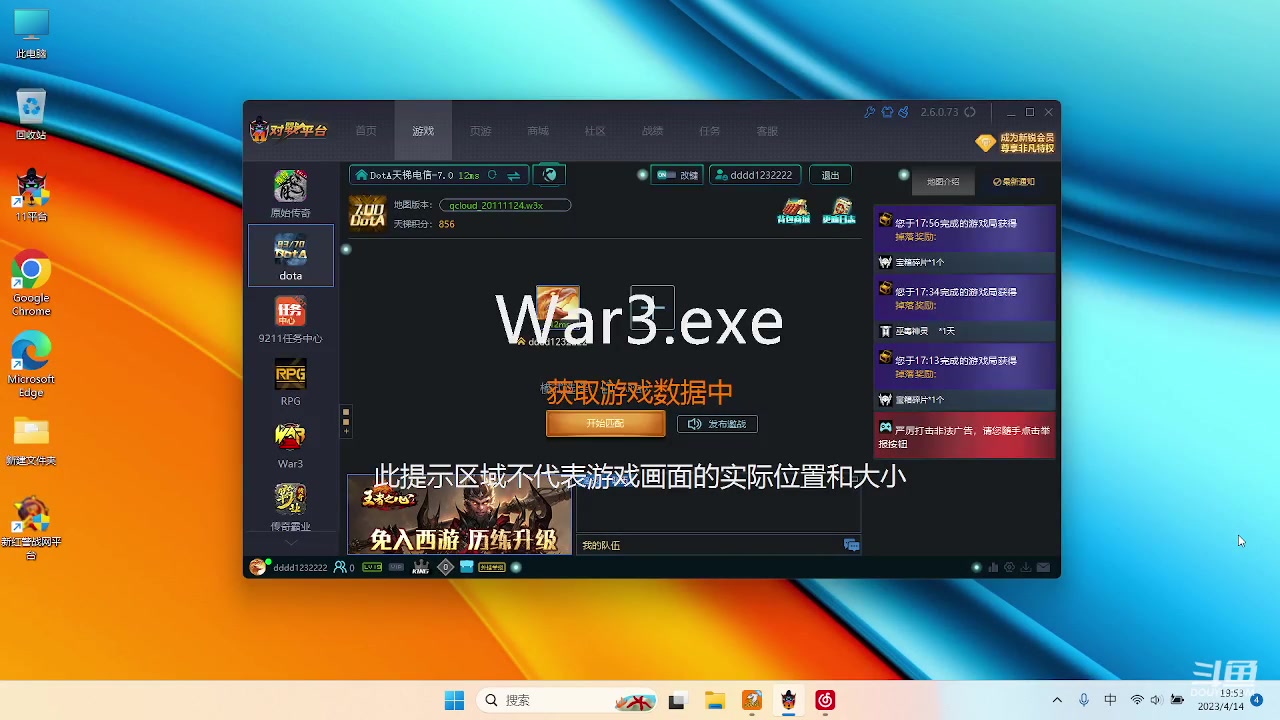
Task: Expand sidebar game list with down chevron
Action: coord(291,542)
